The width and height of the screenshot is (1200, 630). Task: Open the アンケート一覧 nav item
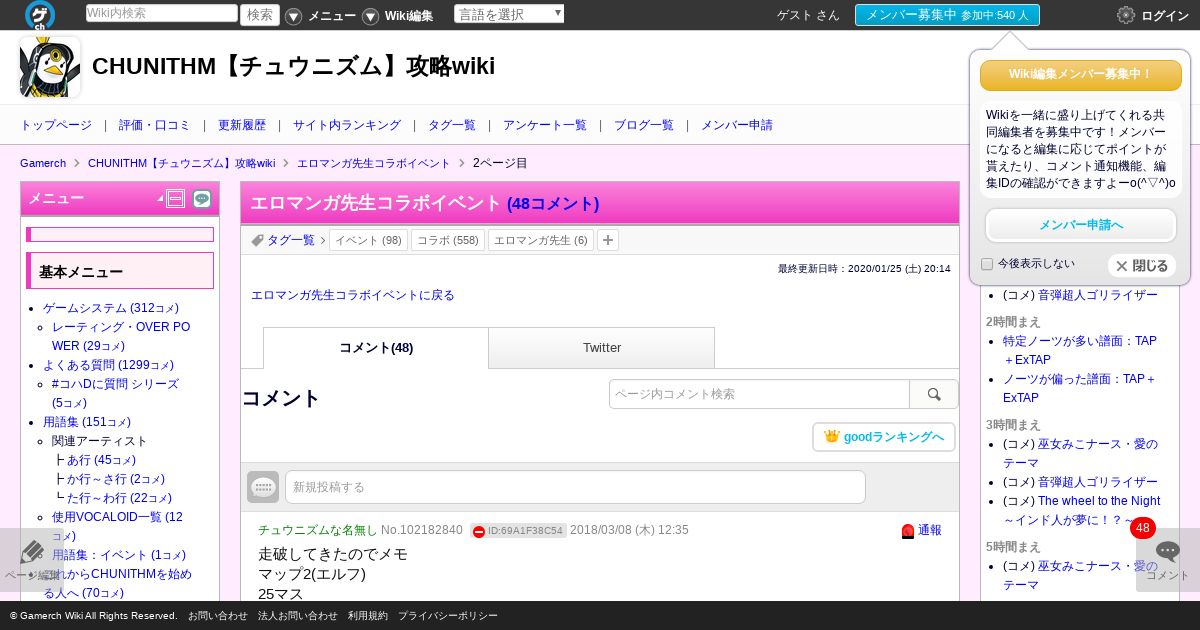coord(545,125)
